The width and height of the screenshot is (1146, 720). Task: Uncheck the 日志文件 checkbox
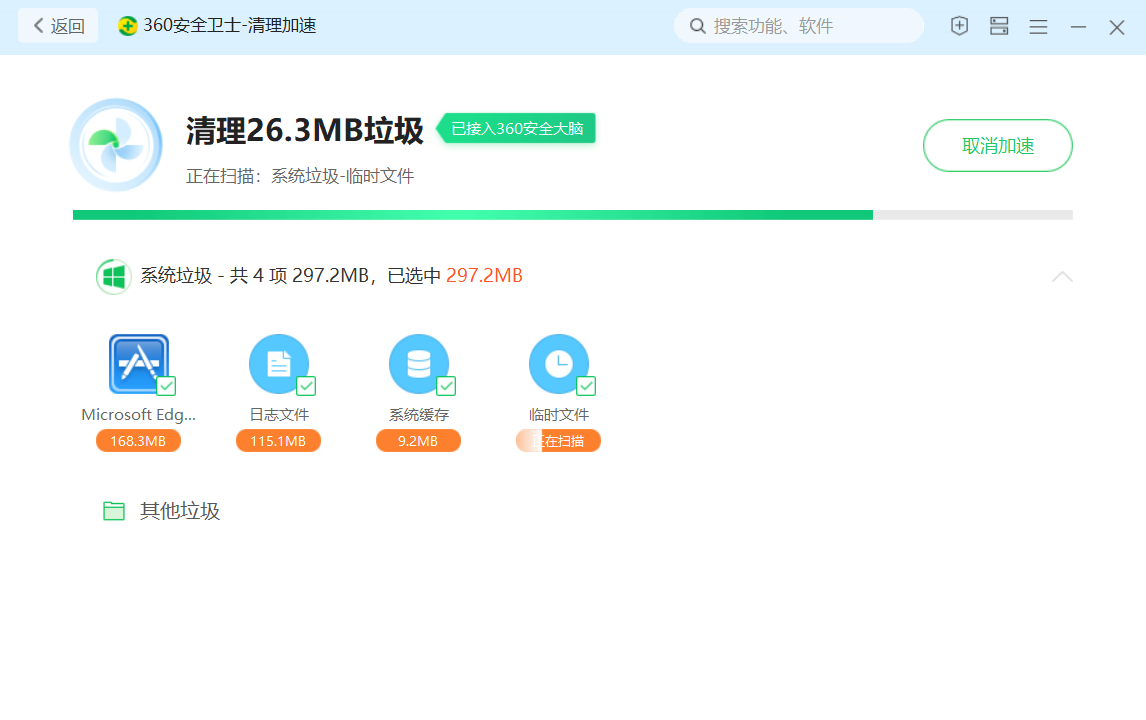[x=306, y=386]
